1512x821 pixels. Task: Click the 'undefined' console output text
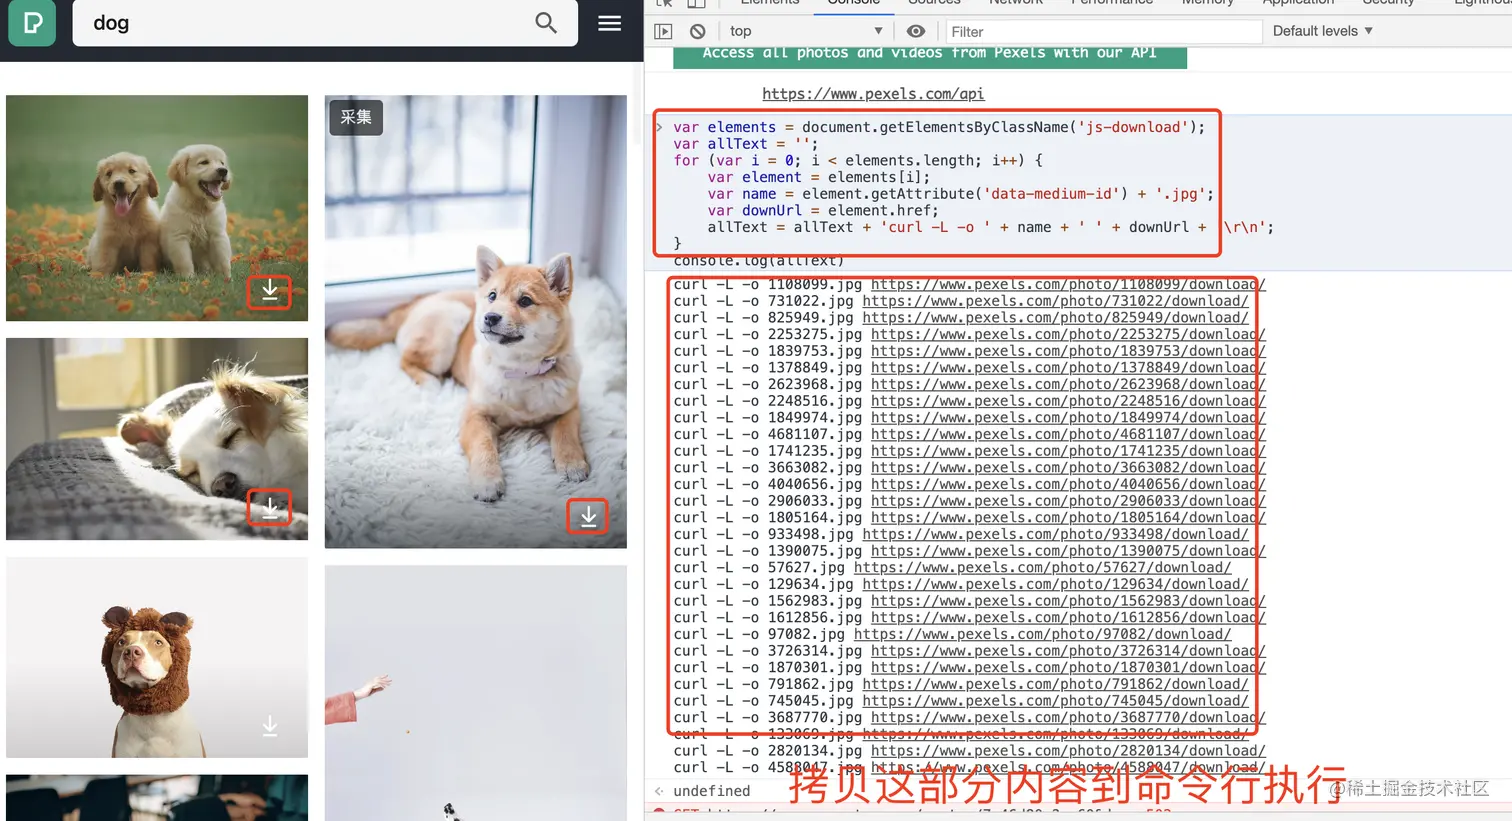(x=711, y=791)
